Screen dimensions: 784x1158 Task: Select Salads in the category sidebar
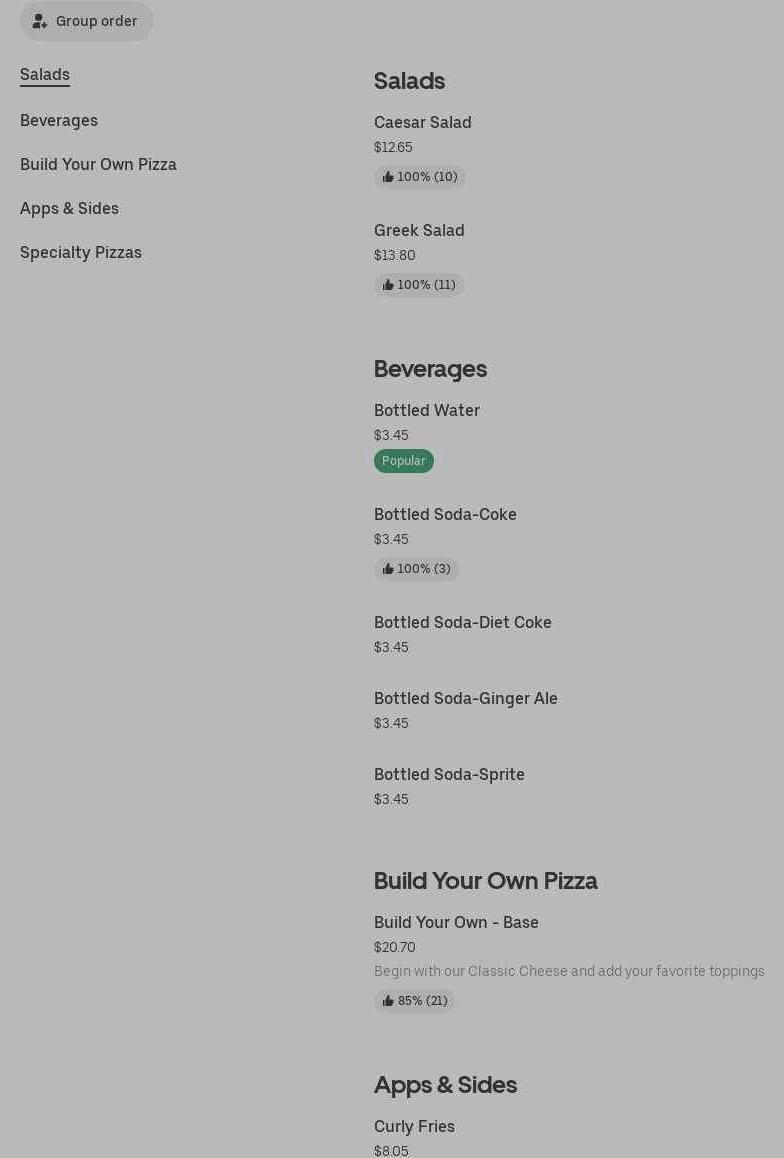click(45, 74)
